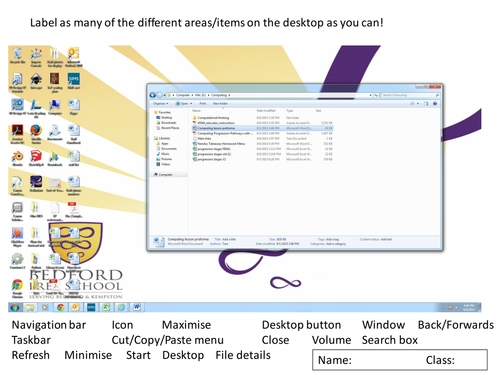Open Excel from the taskbar
Screen dimensions: 500x375
pos(106,307)
